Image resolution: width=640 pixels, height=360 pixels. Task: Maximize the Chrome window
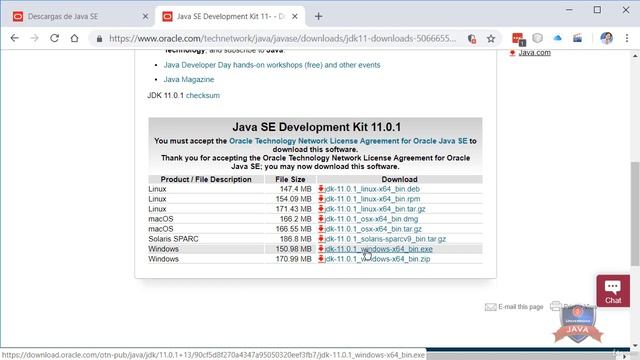pos(597,9)
